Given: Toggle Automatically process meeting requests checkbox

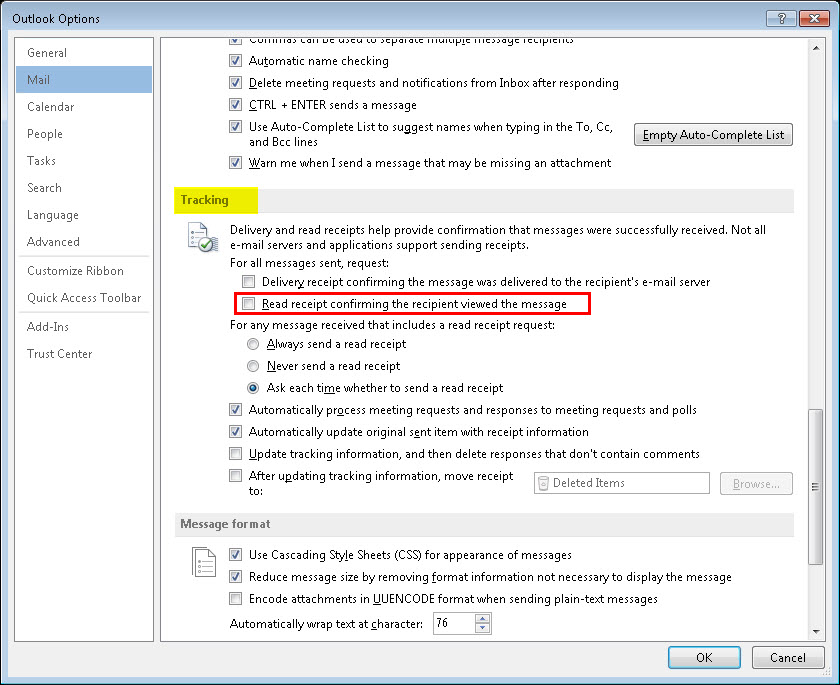Looking at the screenshot, I should coord(235,410).
